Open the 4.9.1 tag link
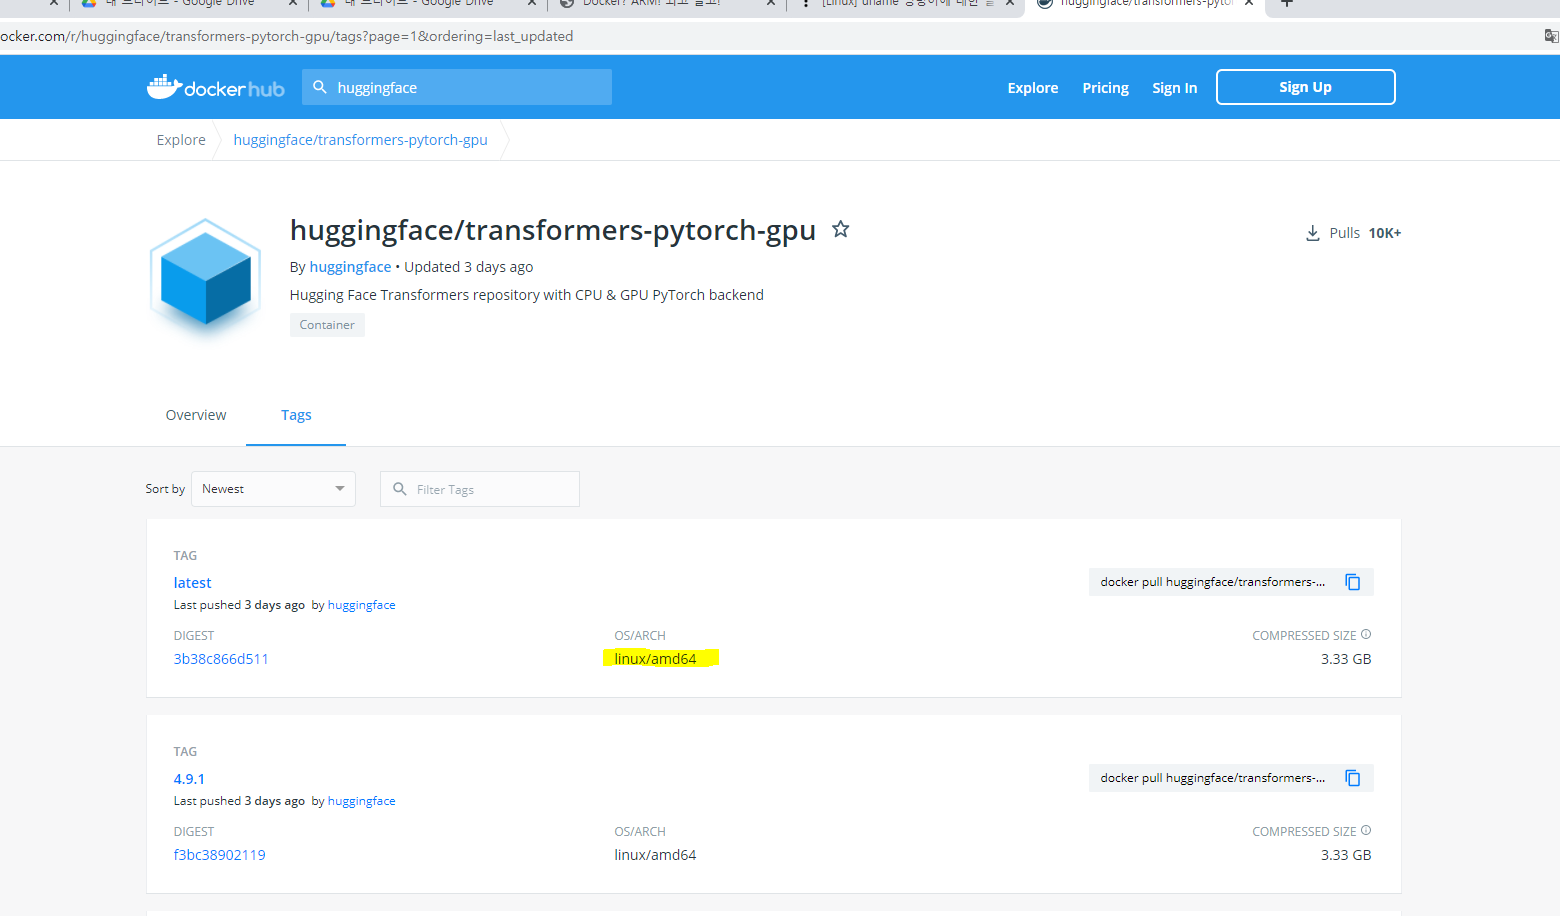The width and height of the screenshot is (1560, 916). (x=189, y=779)
